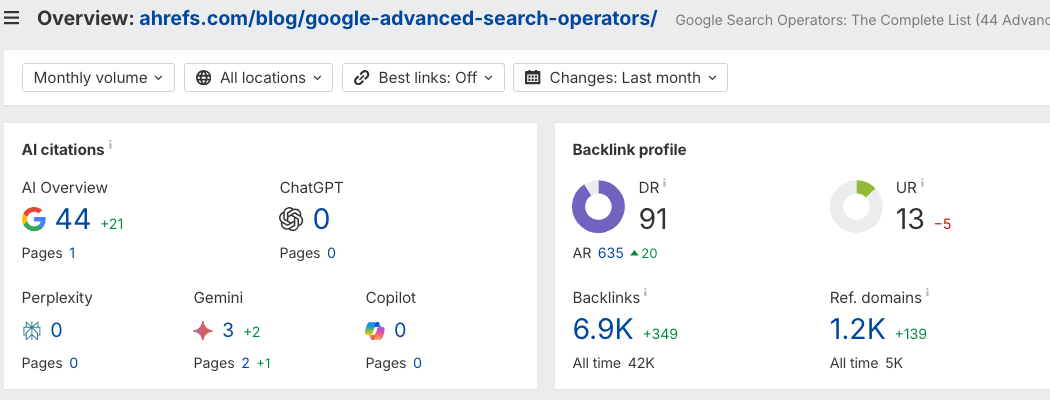This screenshot has height=400, width=1050.
Task: Click the Backlink profile heading
Action: tap(629, 150)
